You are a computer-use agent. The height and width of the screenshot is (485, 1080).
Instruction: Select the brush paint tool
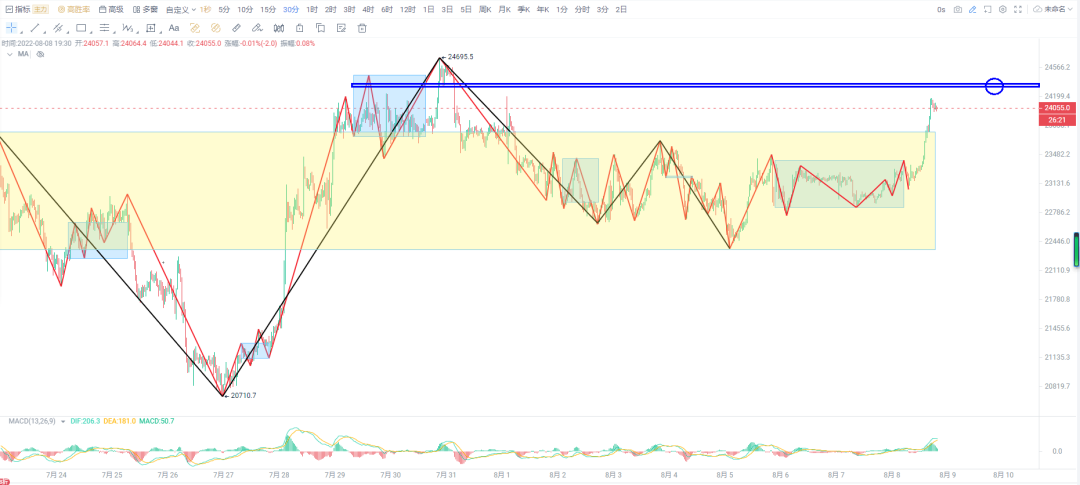(x=257, y=28)
